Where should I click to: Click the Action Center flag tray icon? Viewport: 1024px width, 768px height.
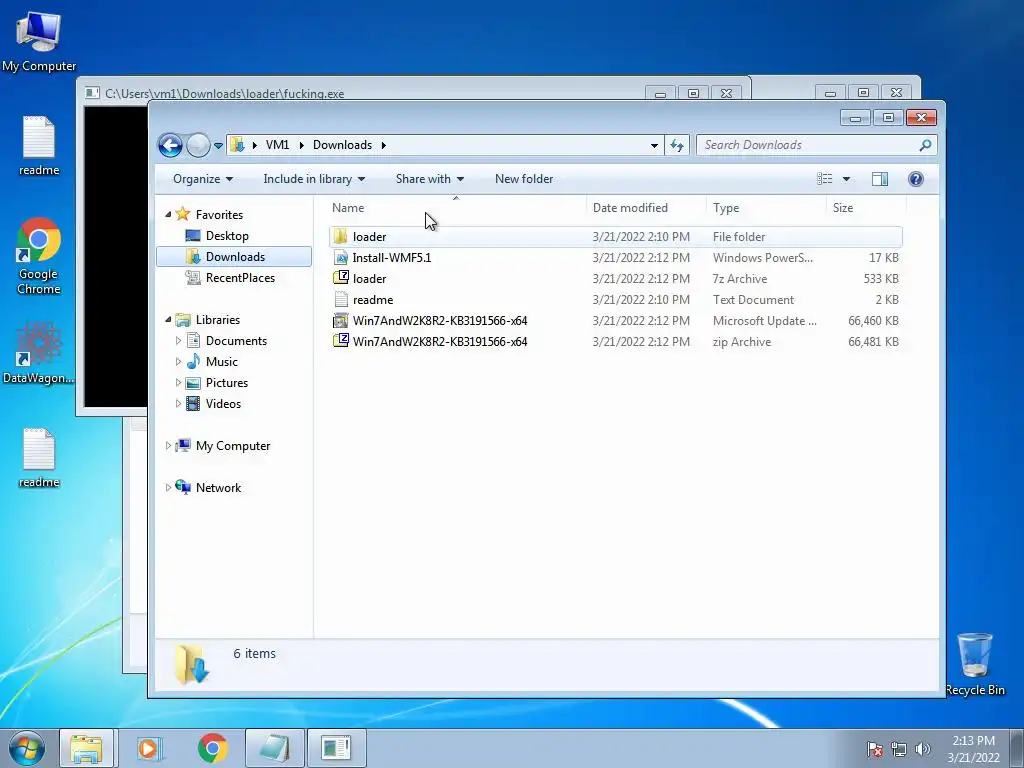tap(874, 749)
